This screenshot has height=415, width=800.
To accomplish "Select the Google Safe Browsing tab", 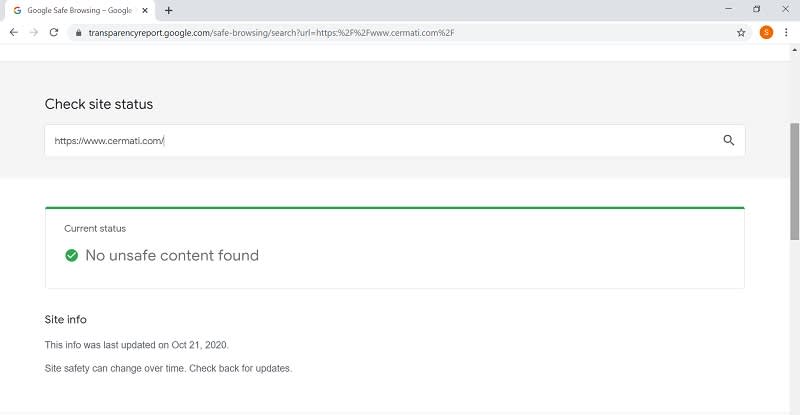I will [79, 10].
